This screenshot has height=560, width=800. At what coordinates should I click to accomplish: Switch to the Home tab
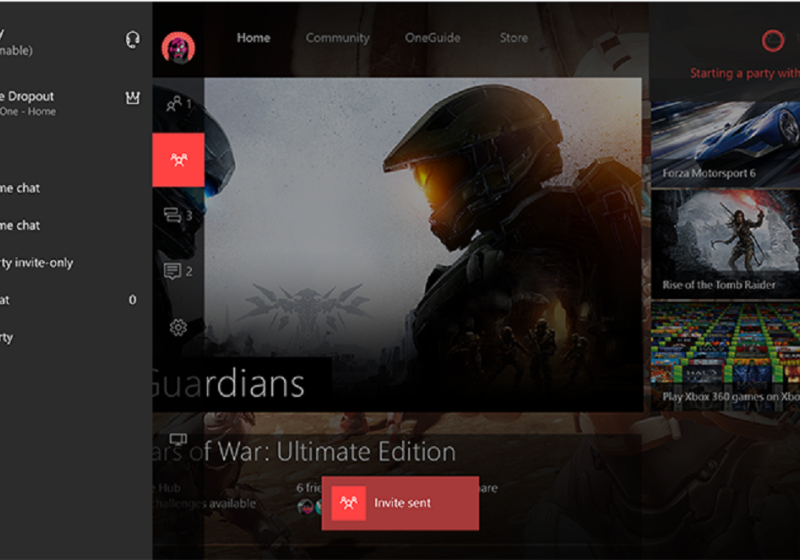(x=253, y=38)
